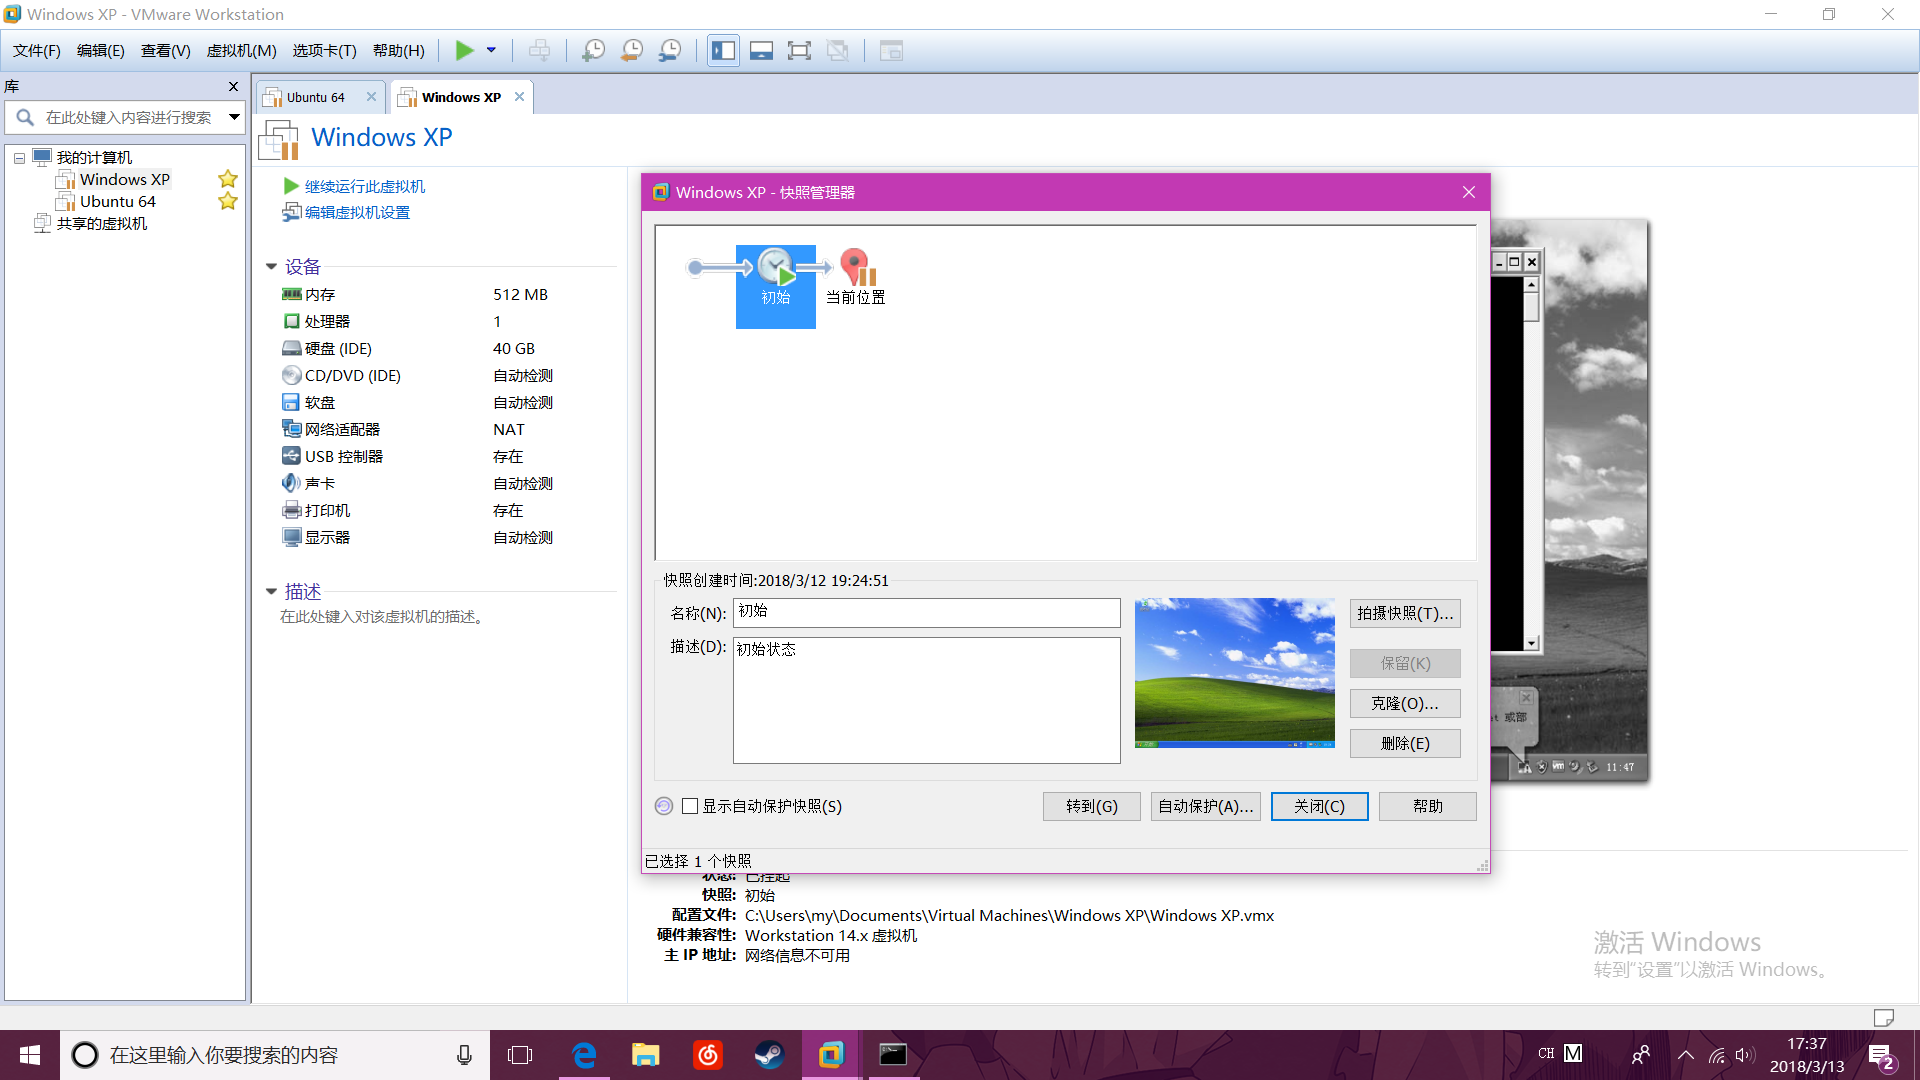Close the Ubuntu 64 tab
Image resolution: width=1920 pixels, height=1080 pixels.
371,97
